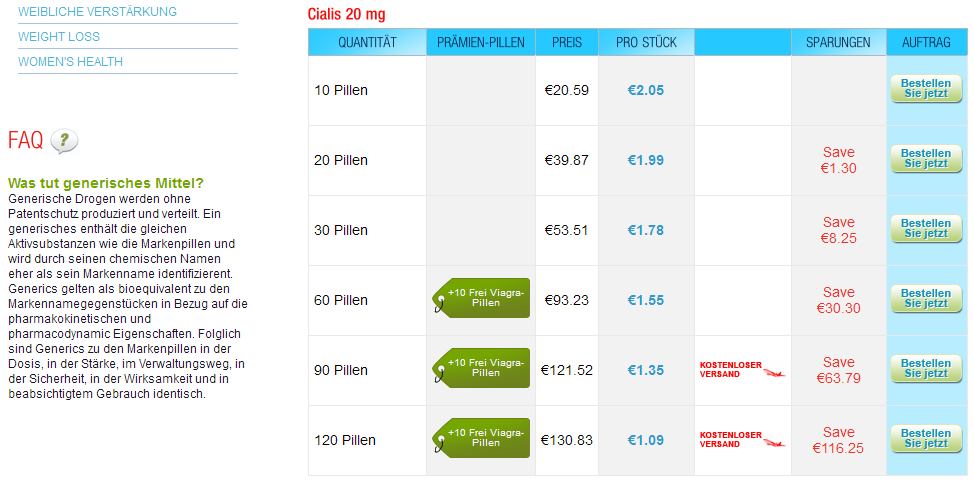The height and width of the screenshot is (481, 974).
Task: Click the Viagra bonus tag for 90 Pillen
Action: [481, 368]
